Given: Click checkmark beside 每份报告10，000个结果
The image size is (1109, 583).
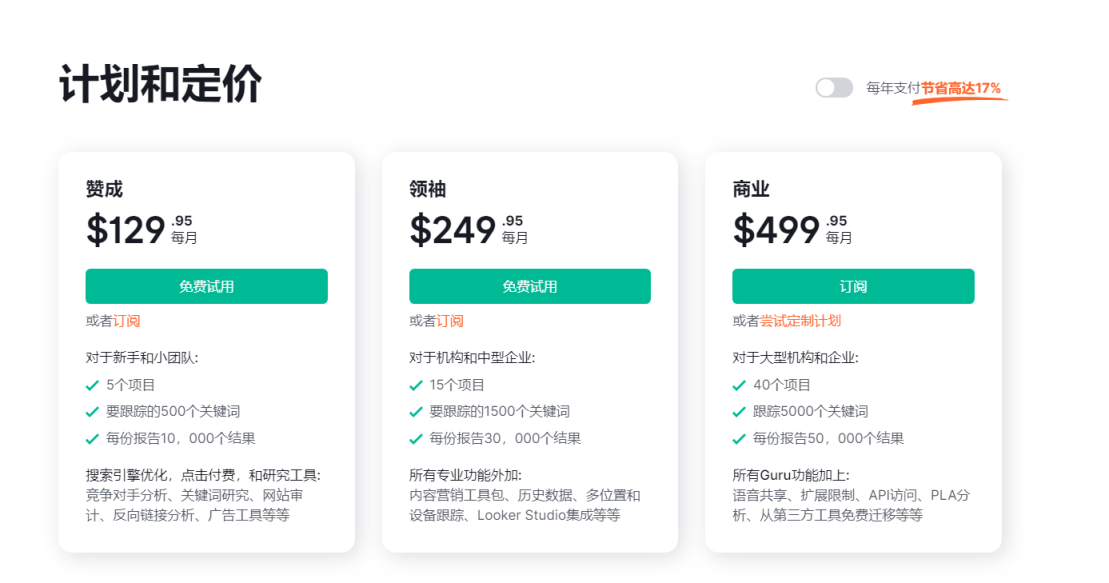Looking at the screenshot, I should click(93, 439).
